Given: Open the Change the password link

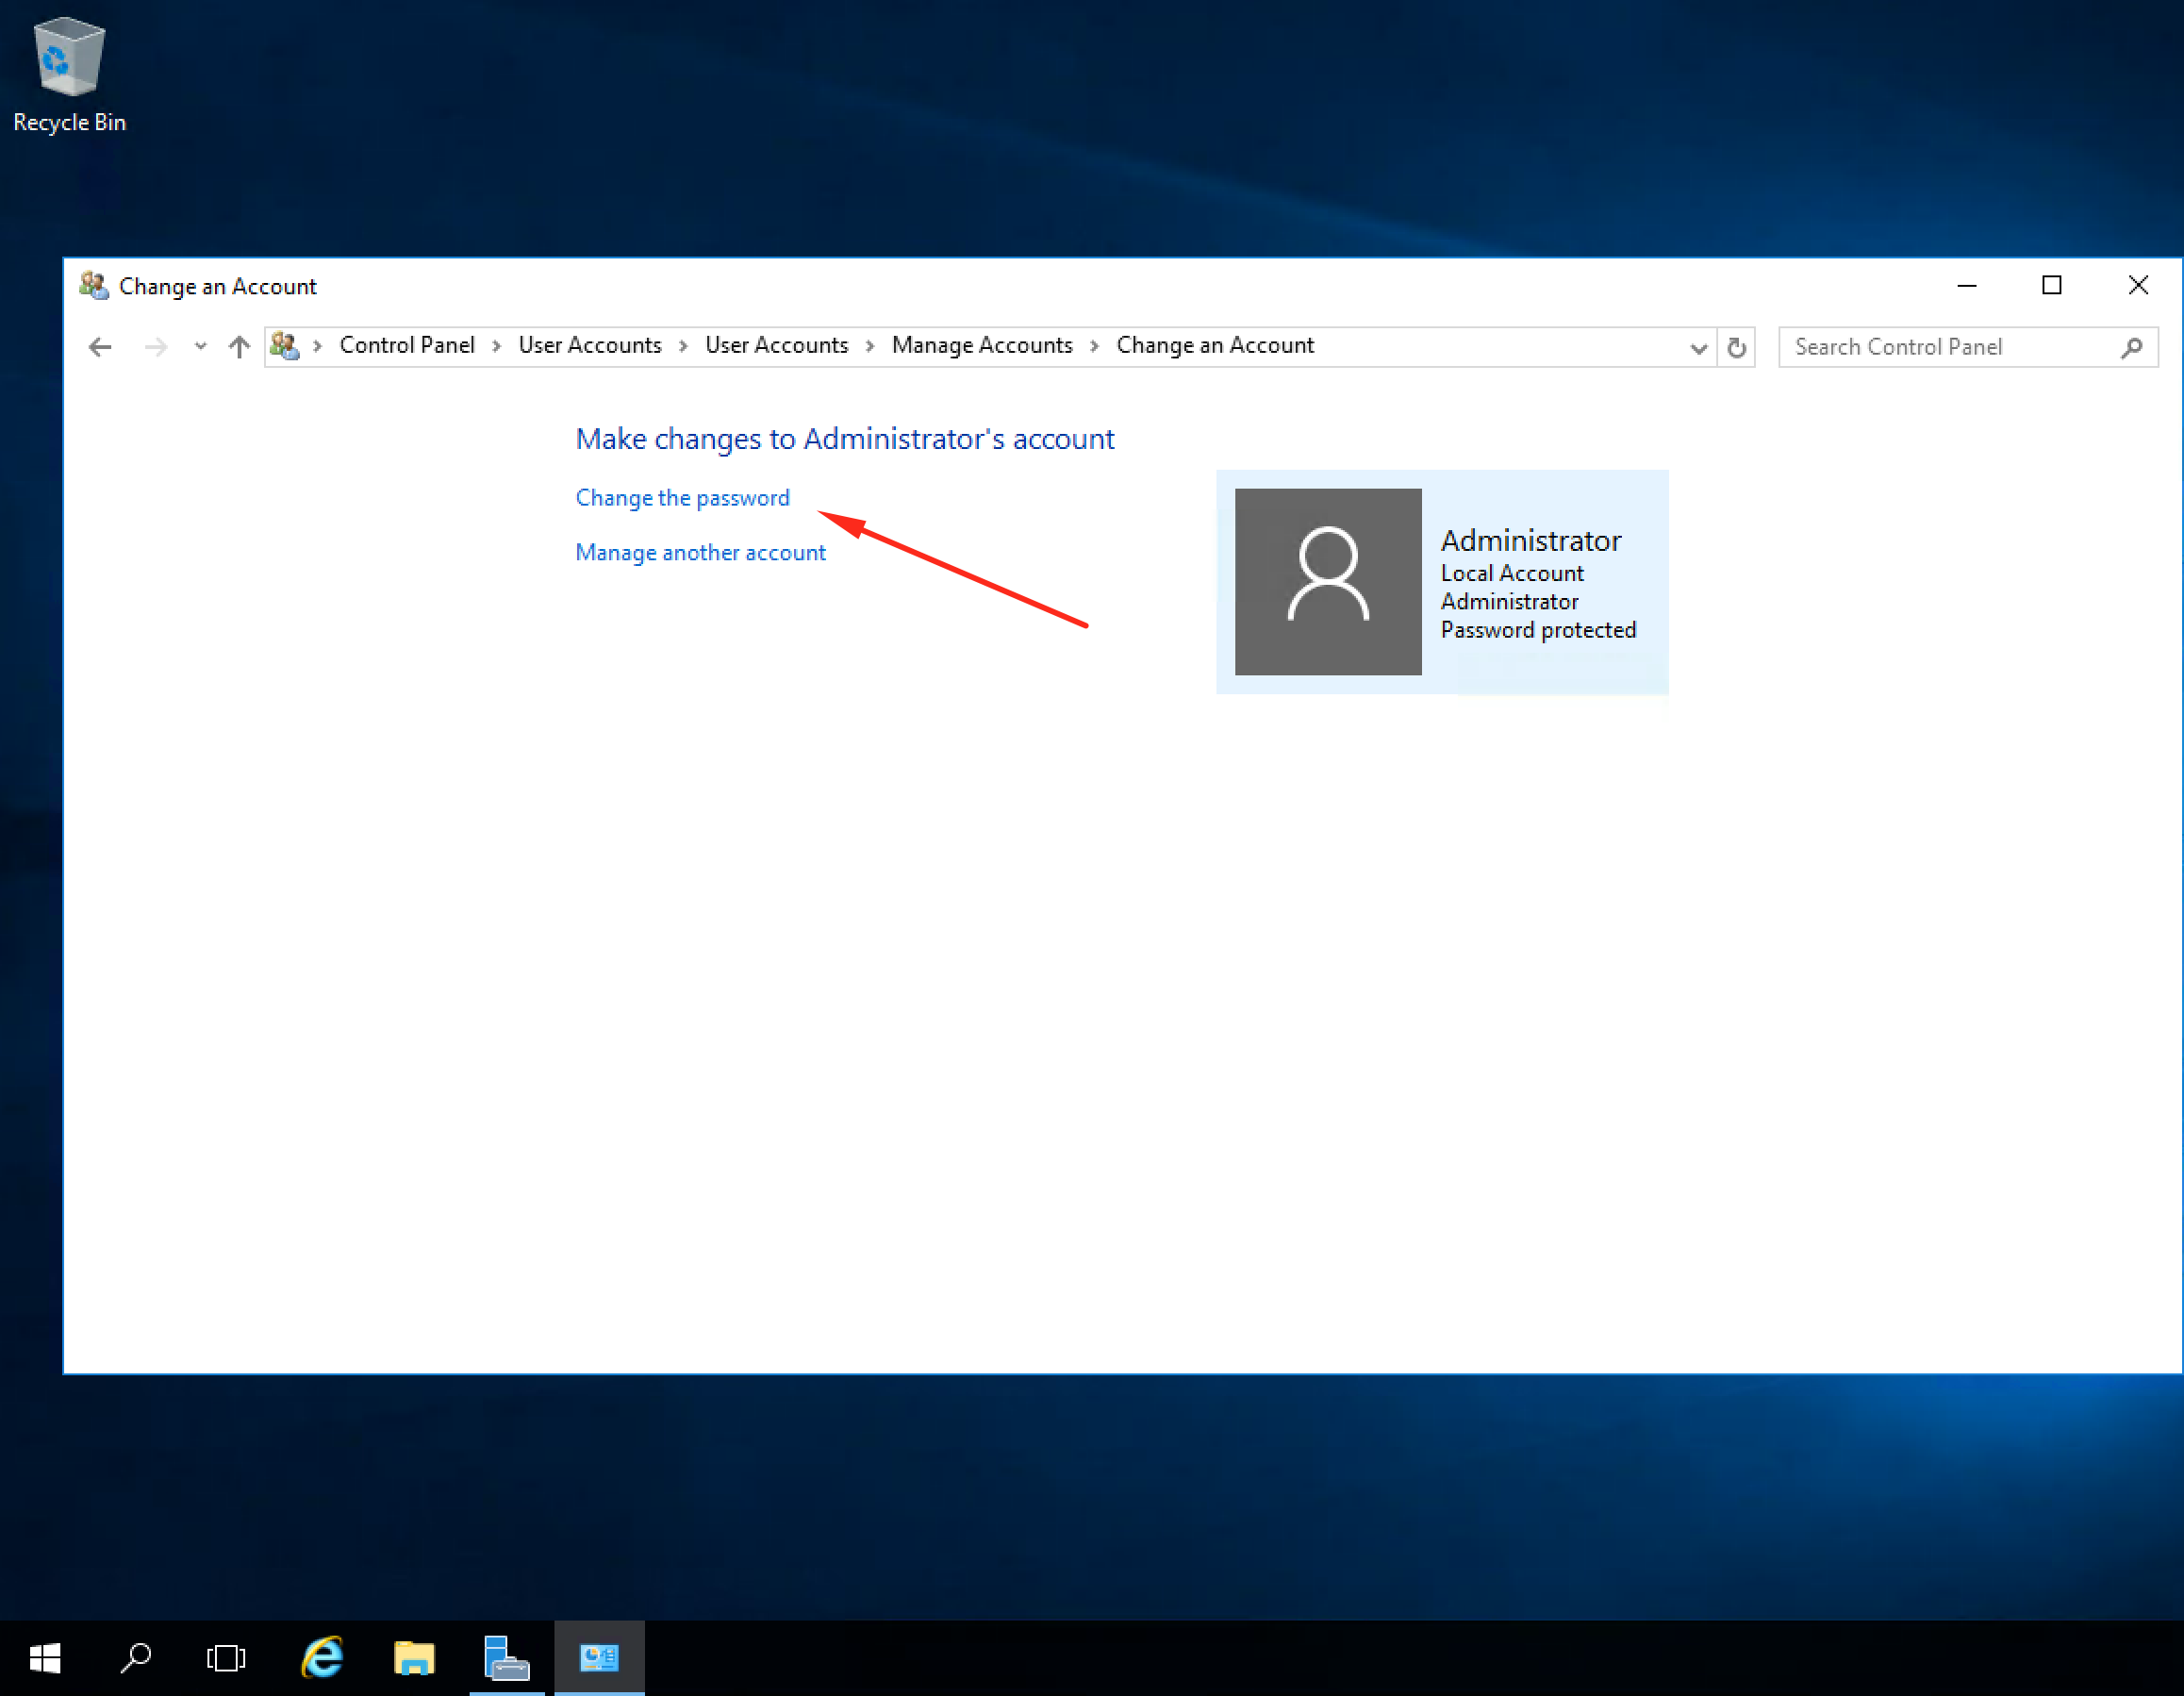Looking at the screenshot, I should tap(682, 497).
